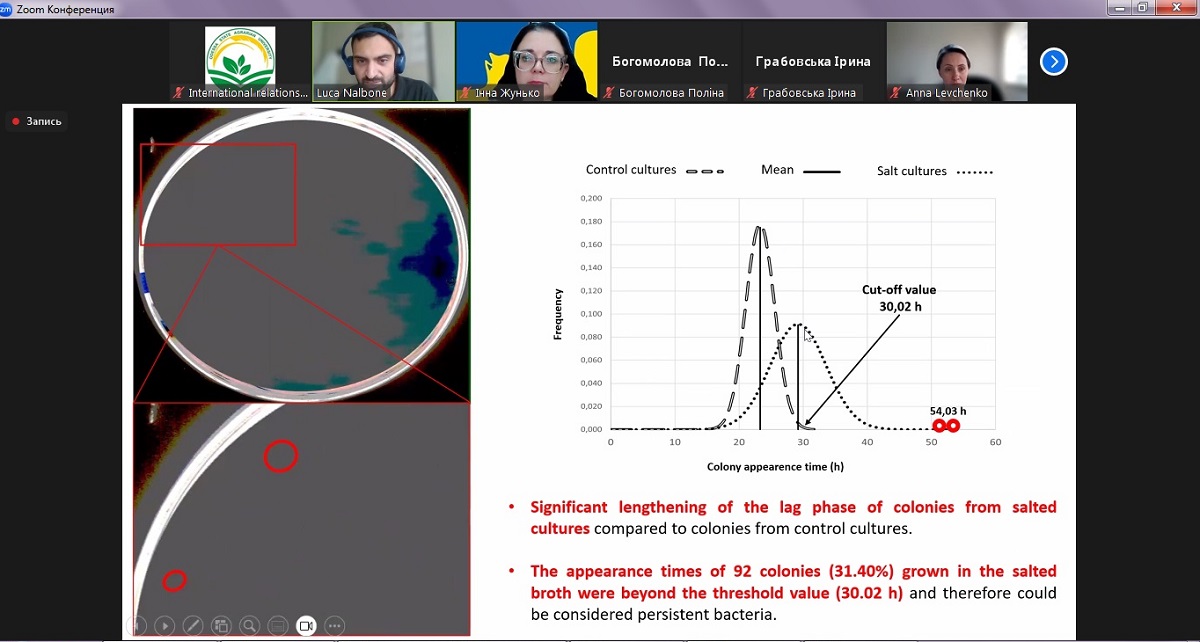
Task: Click muted microphone icon beside Anna Levchenko
Action: [896, 93]
